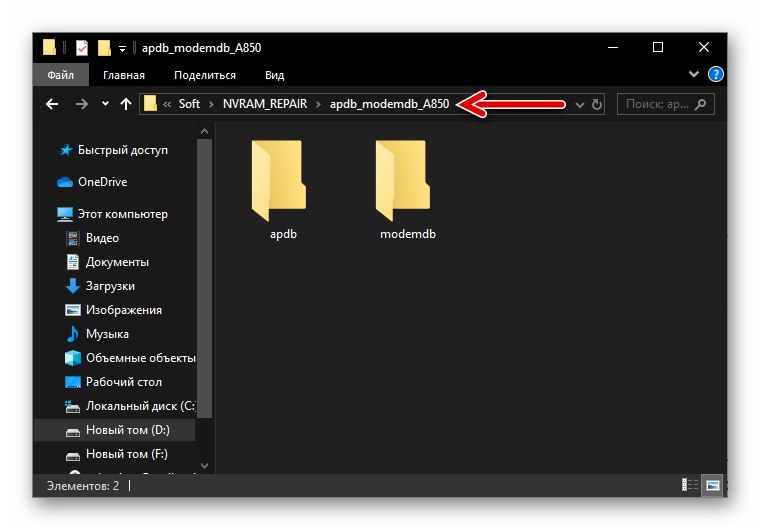Select Быстрый доступ in the navigation pane
Viewport: 760px width, 530px height.
click(113, 150)
